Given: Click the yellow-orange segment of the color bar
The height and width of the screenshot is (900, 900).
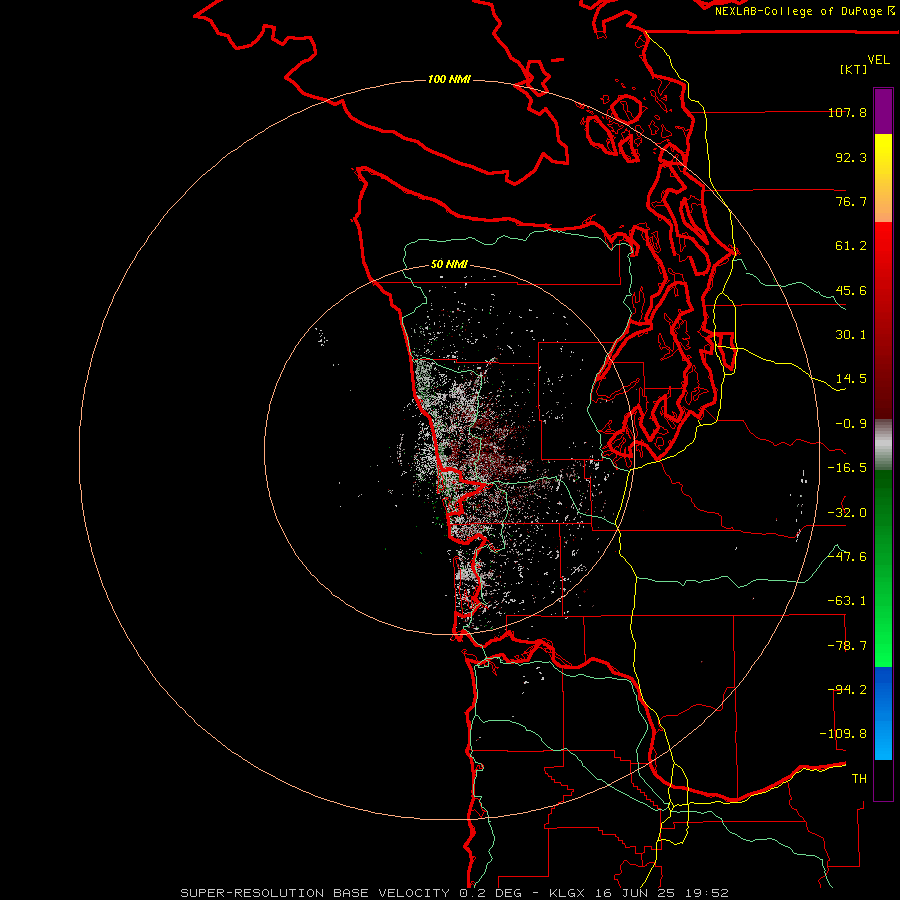Looking at the screenshot, I should pyautogui.click(x=883, y=178).
